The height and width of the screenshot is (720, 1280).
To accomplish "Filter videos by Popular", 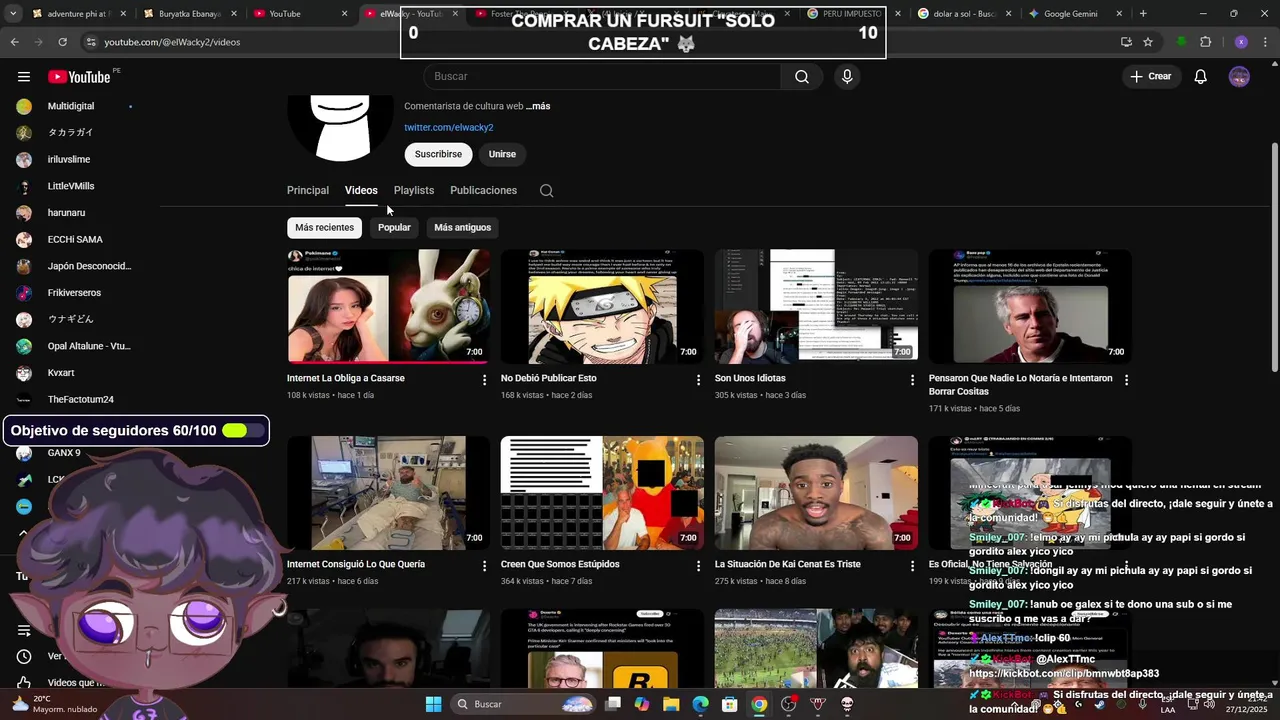I will [394, 228].
